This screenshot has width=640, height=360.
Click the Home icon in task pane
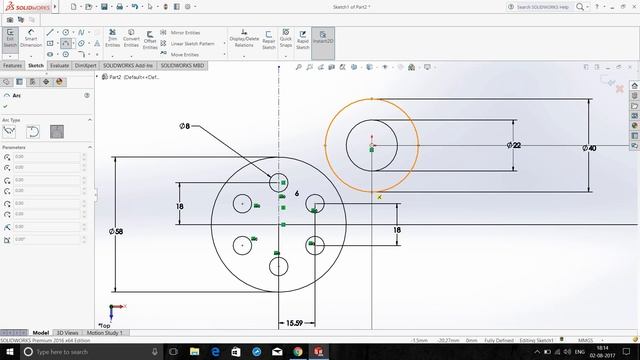click(634, 86)
